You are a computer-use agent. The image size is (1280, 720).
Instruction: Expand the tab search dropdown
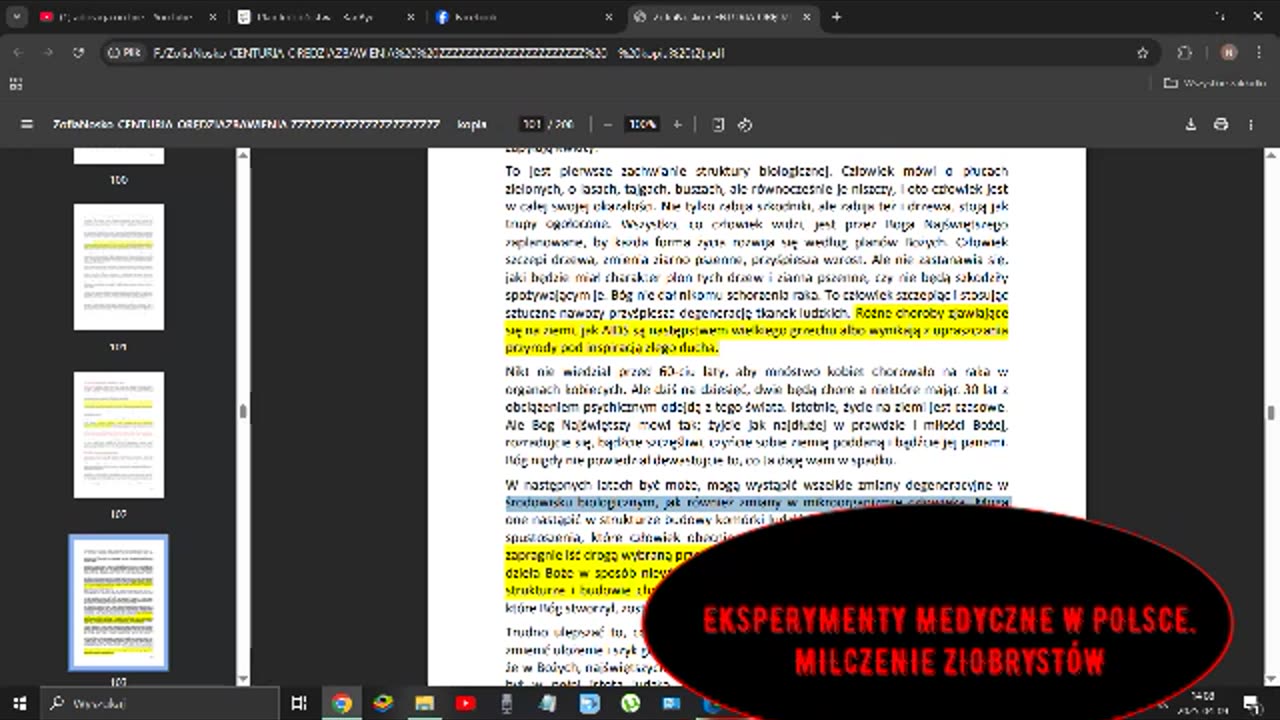click(x=16, y=17)
